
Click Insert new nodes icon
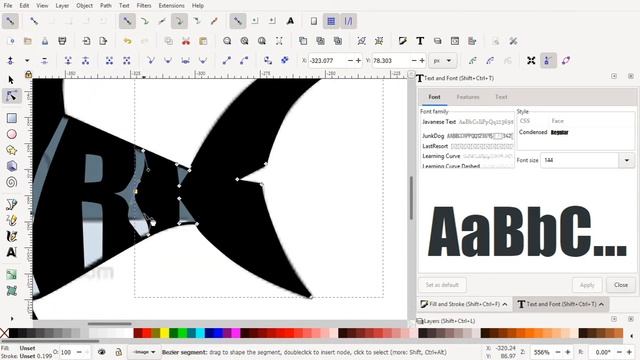[x=10, y=61]
